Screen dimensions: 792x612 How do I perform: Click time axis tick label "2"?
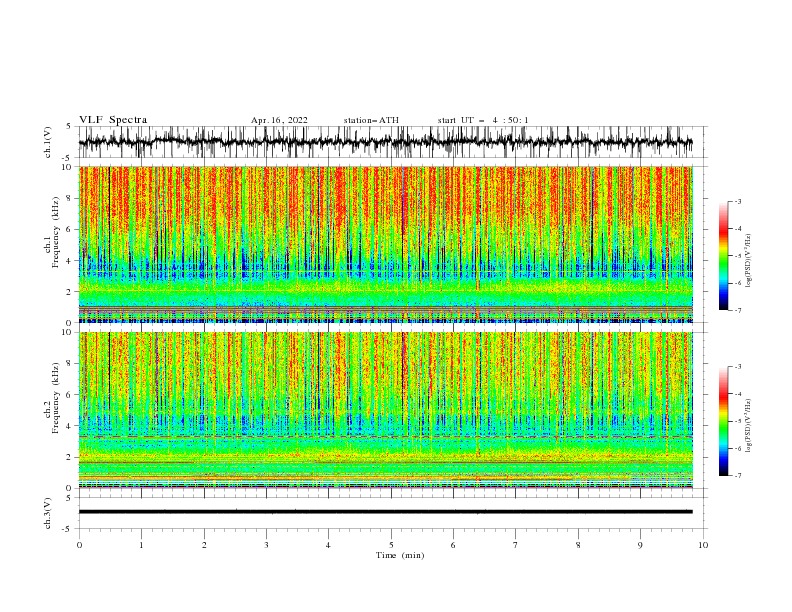(204, 545)
